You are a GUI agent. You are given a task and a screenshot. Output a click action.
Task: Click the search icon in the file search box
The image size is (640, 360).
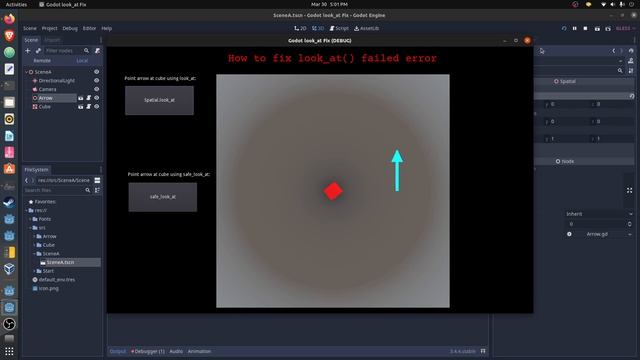(88, 190)
